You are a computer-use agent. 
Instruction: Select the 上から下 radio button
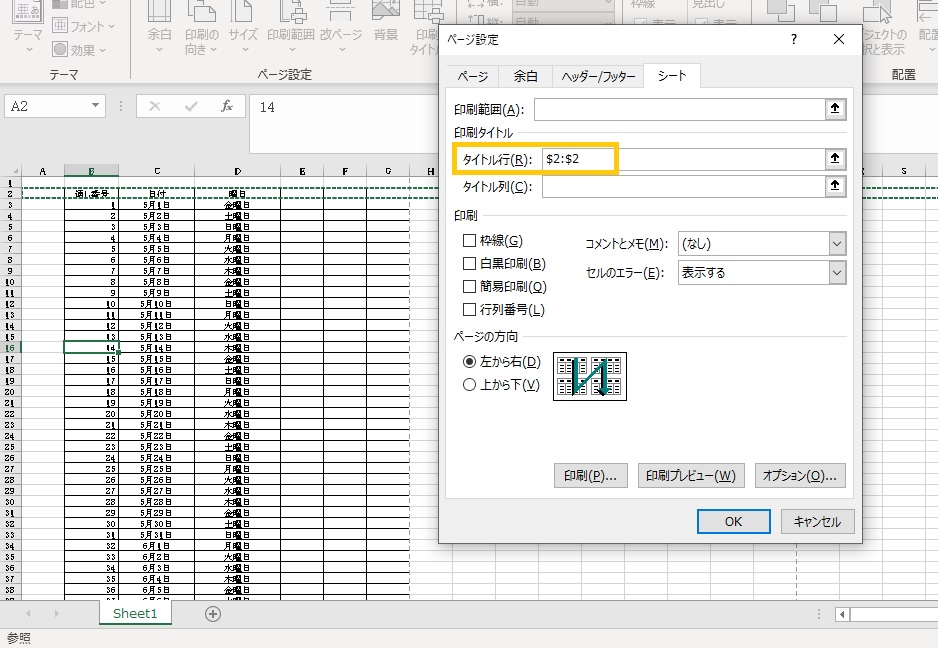(470, 385)
